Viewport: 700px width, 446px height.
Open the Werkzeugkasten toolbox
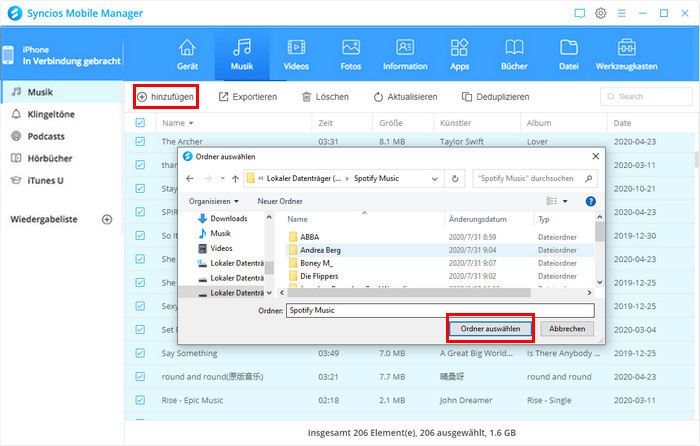[x=626, y=55]
